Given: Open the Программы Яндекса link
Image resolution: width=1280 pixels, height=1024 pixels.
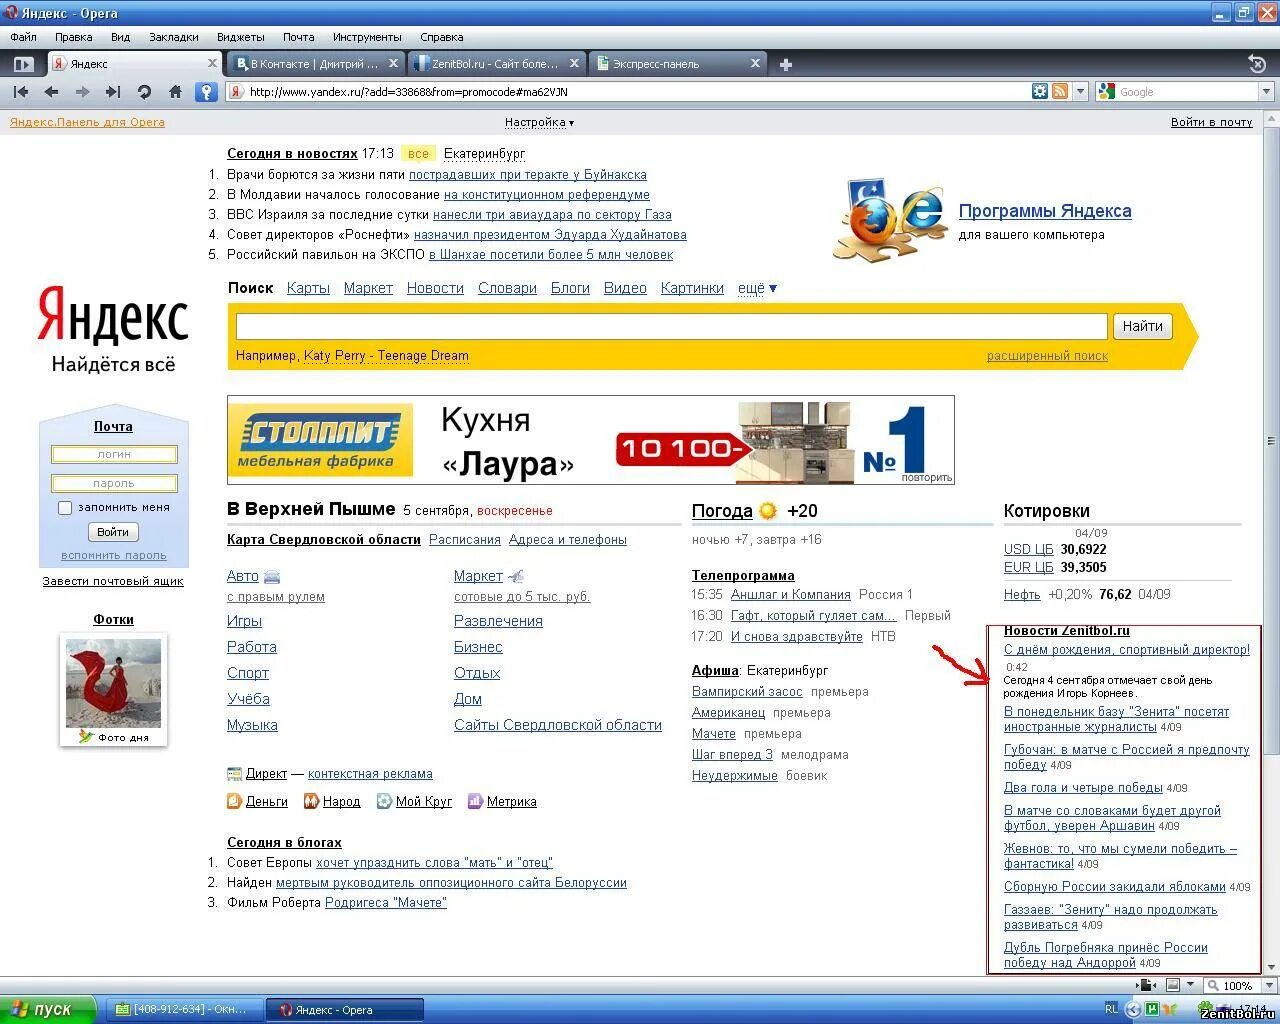Looking at the screenshot, I should [1045, 211].
